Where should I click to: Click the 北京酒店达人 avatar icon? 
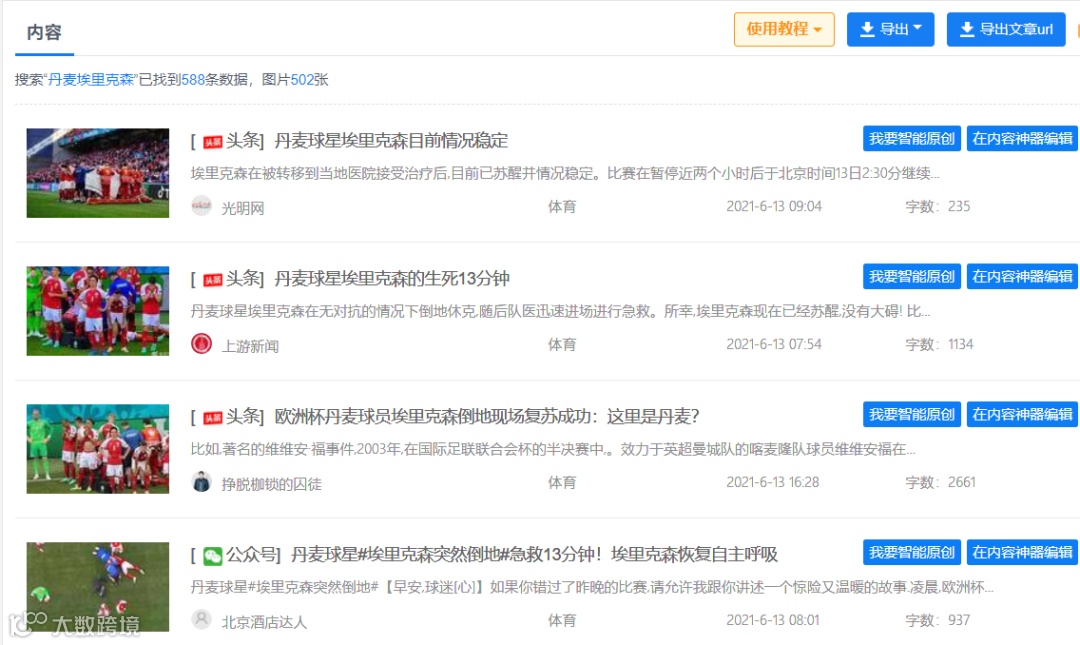pos(201,619)
